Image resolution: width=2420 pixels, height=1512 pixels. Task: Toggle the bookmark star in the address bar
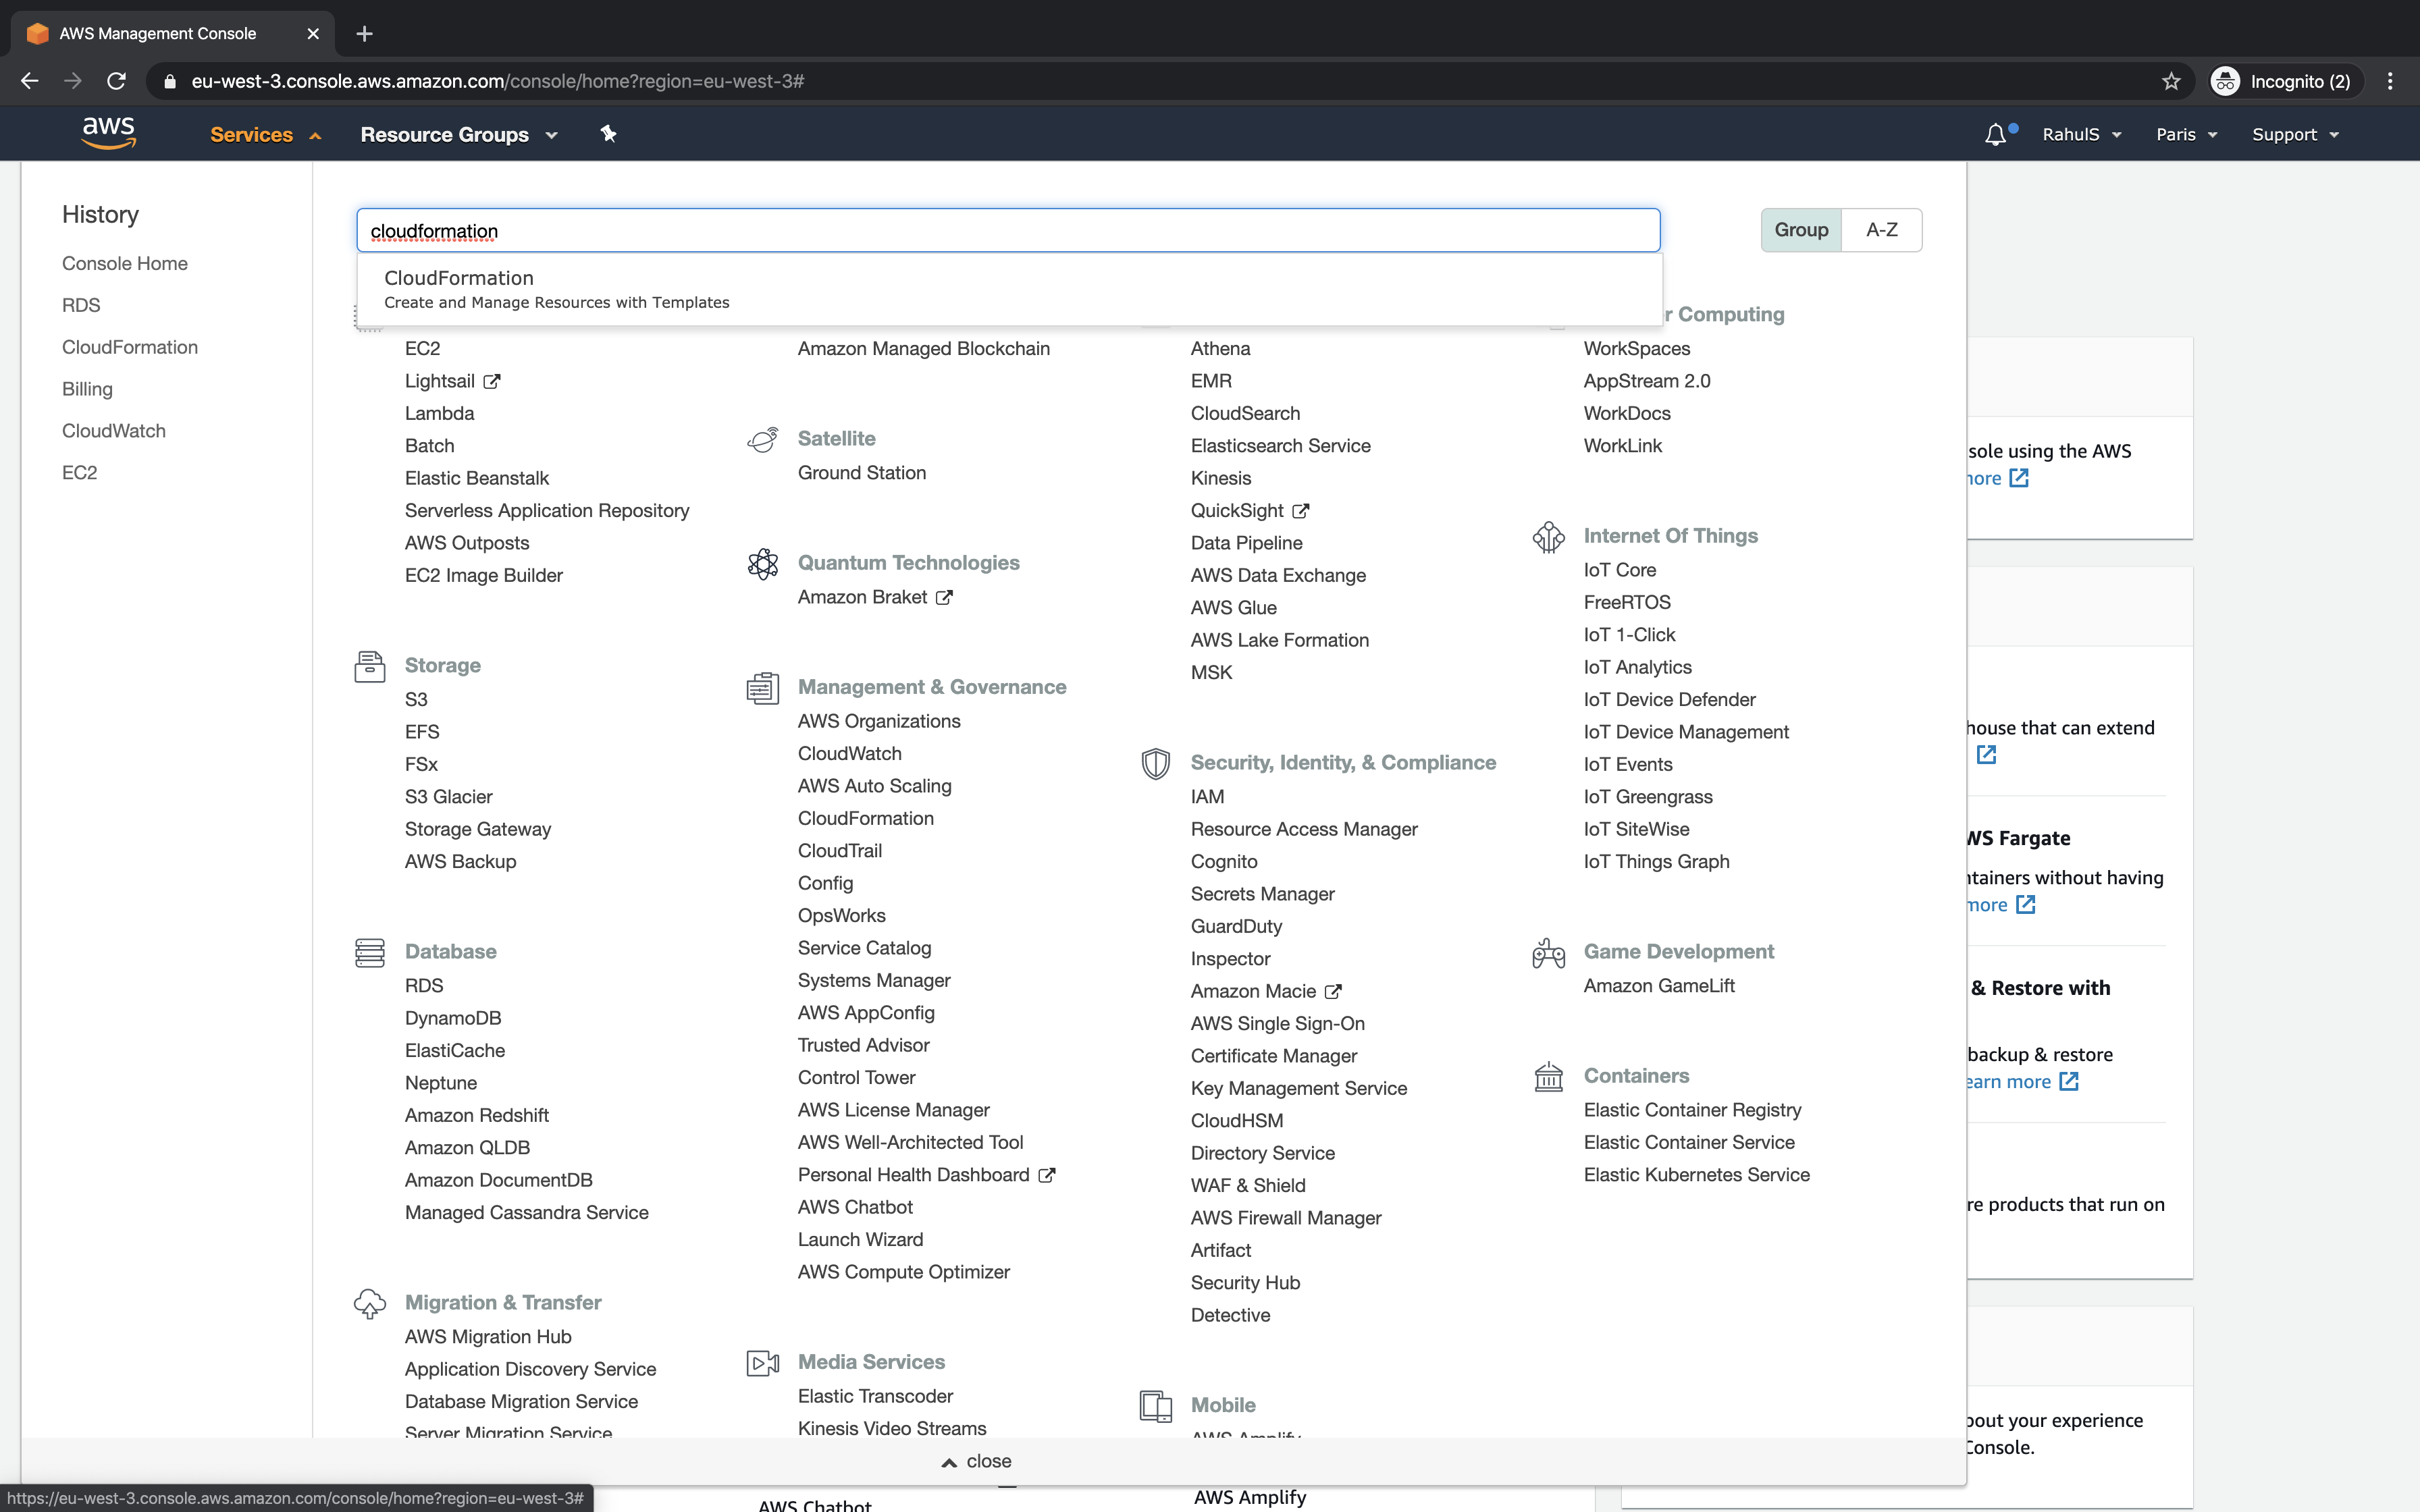click(2170, 81)
